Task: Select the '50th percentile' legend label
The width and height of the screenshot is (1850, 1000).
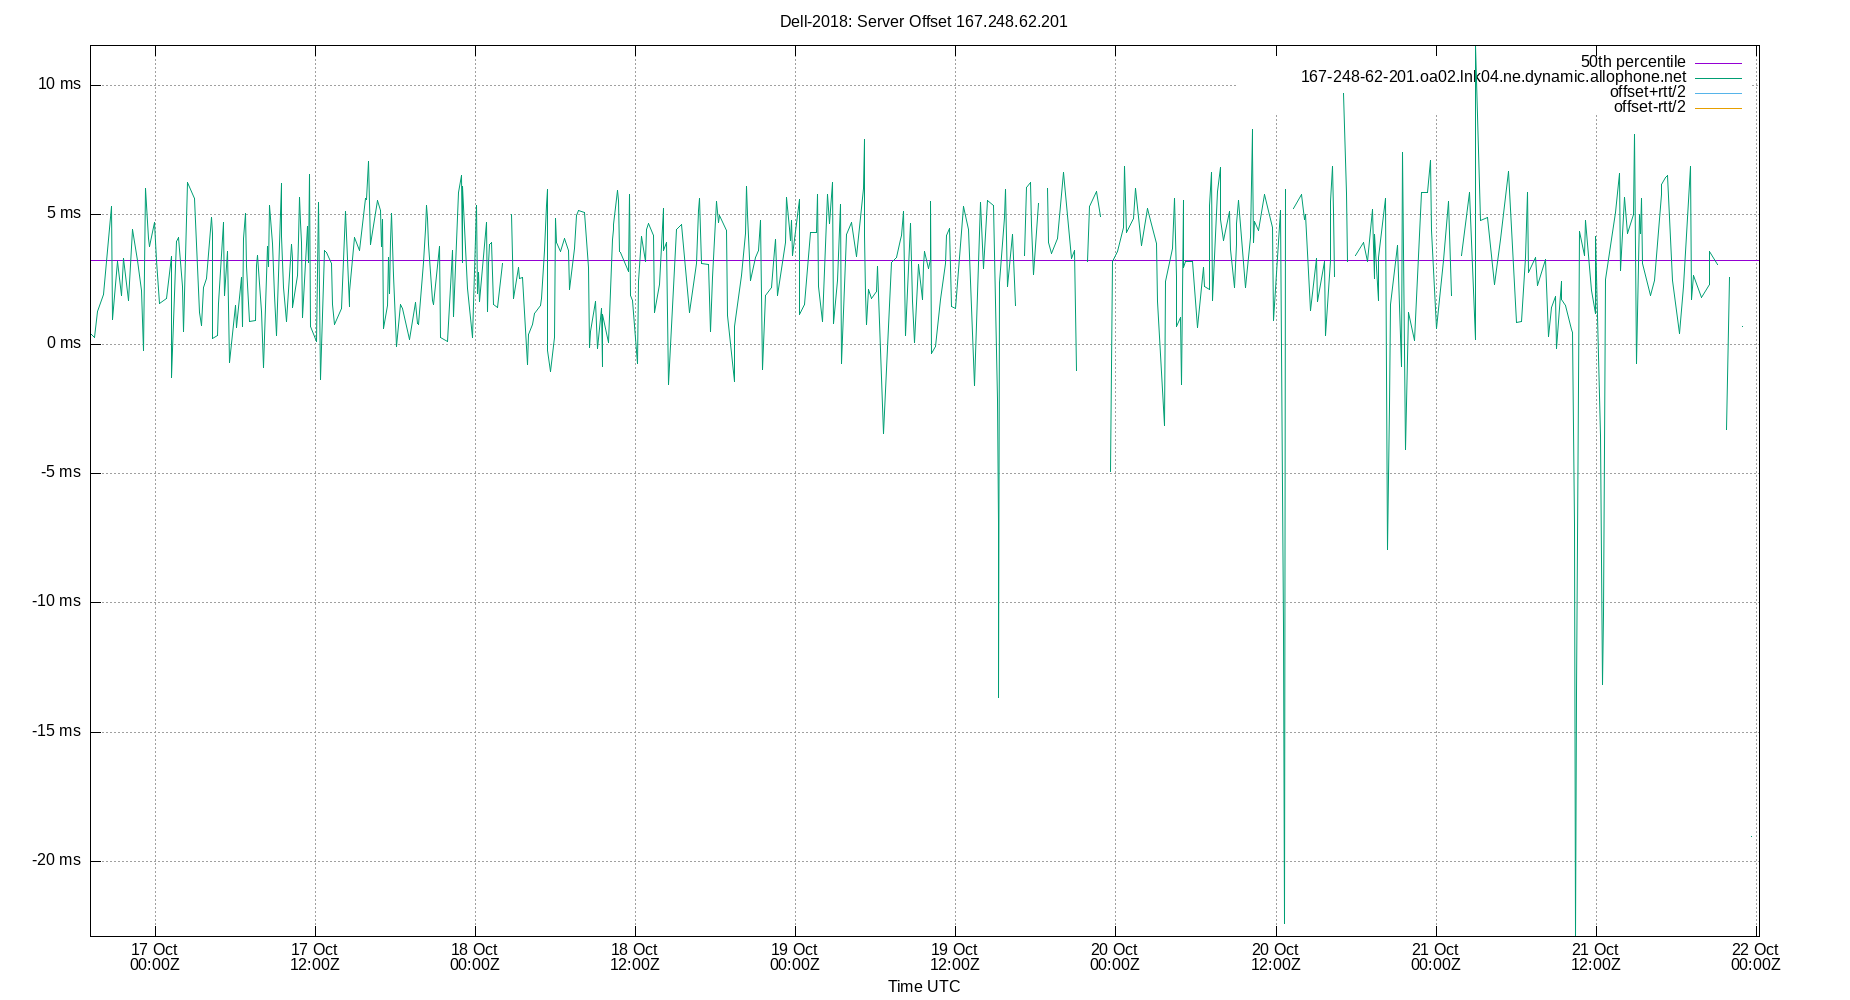Action: pyautogui.click(x=1633, y=62)
